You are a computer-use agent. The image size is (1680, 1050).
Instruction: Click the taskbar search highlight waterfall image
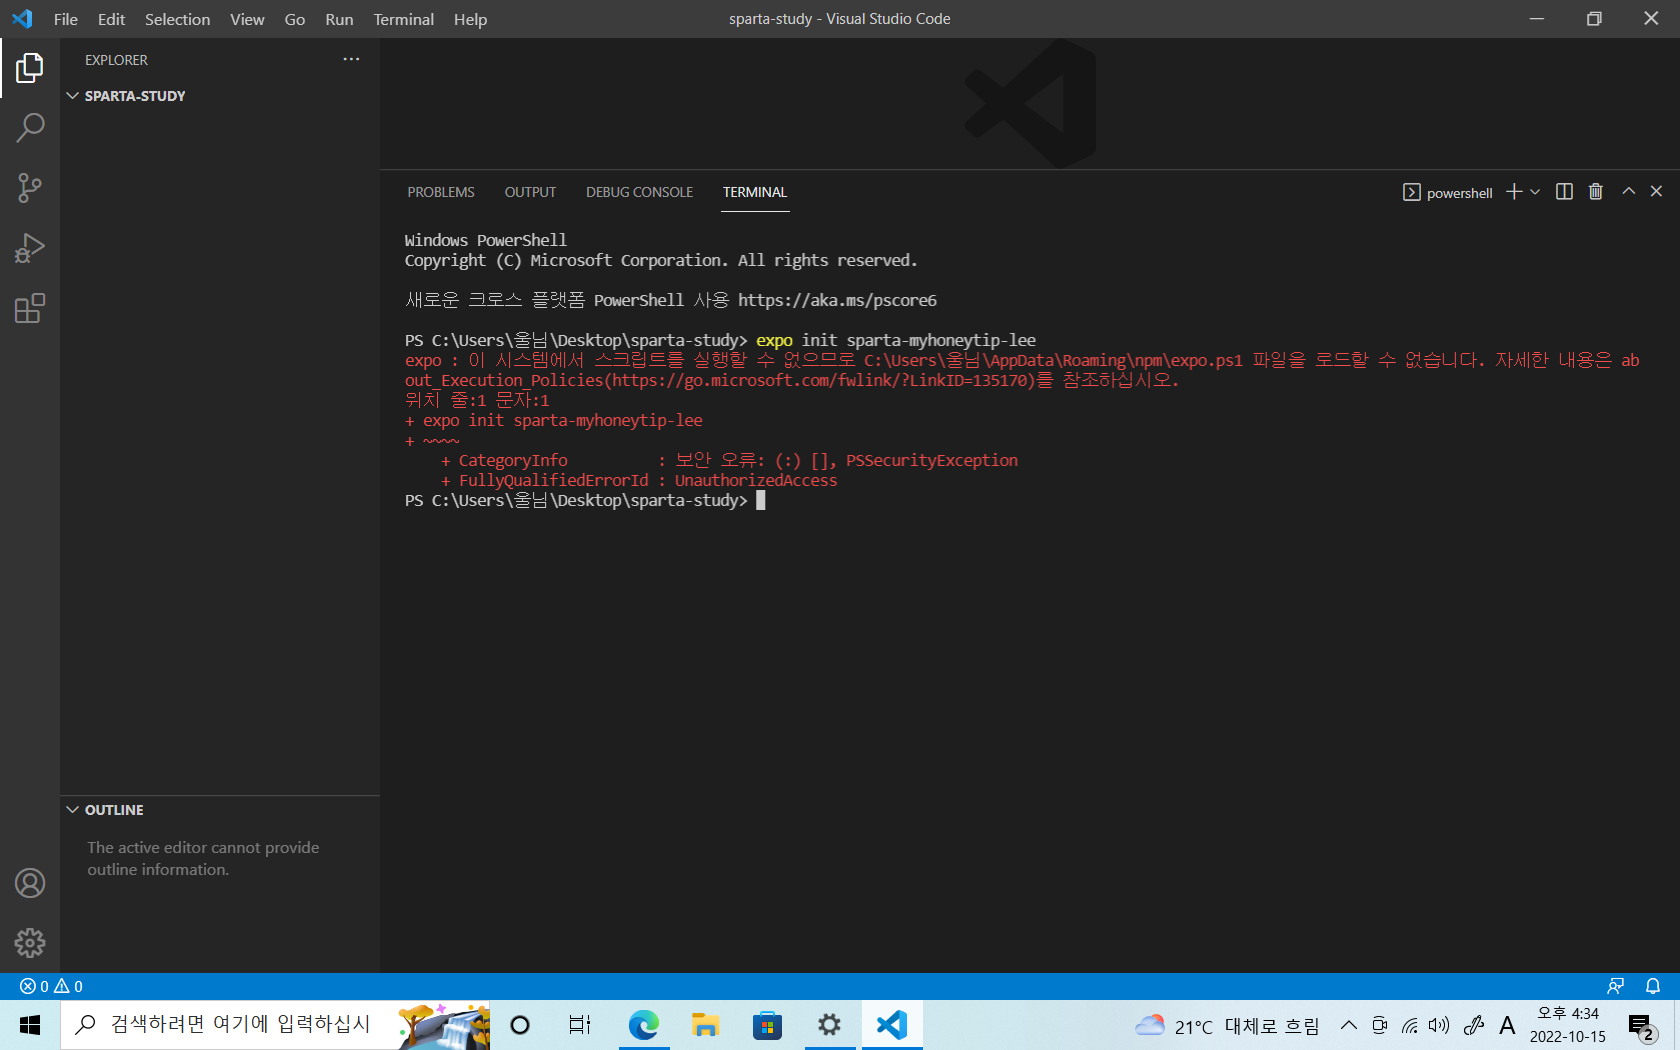point(443,1026)
